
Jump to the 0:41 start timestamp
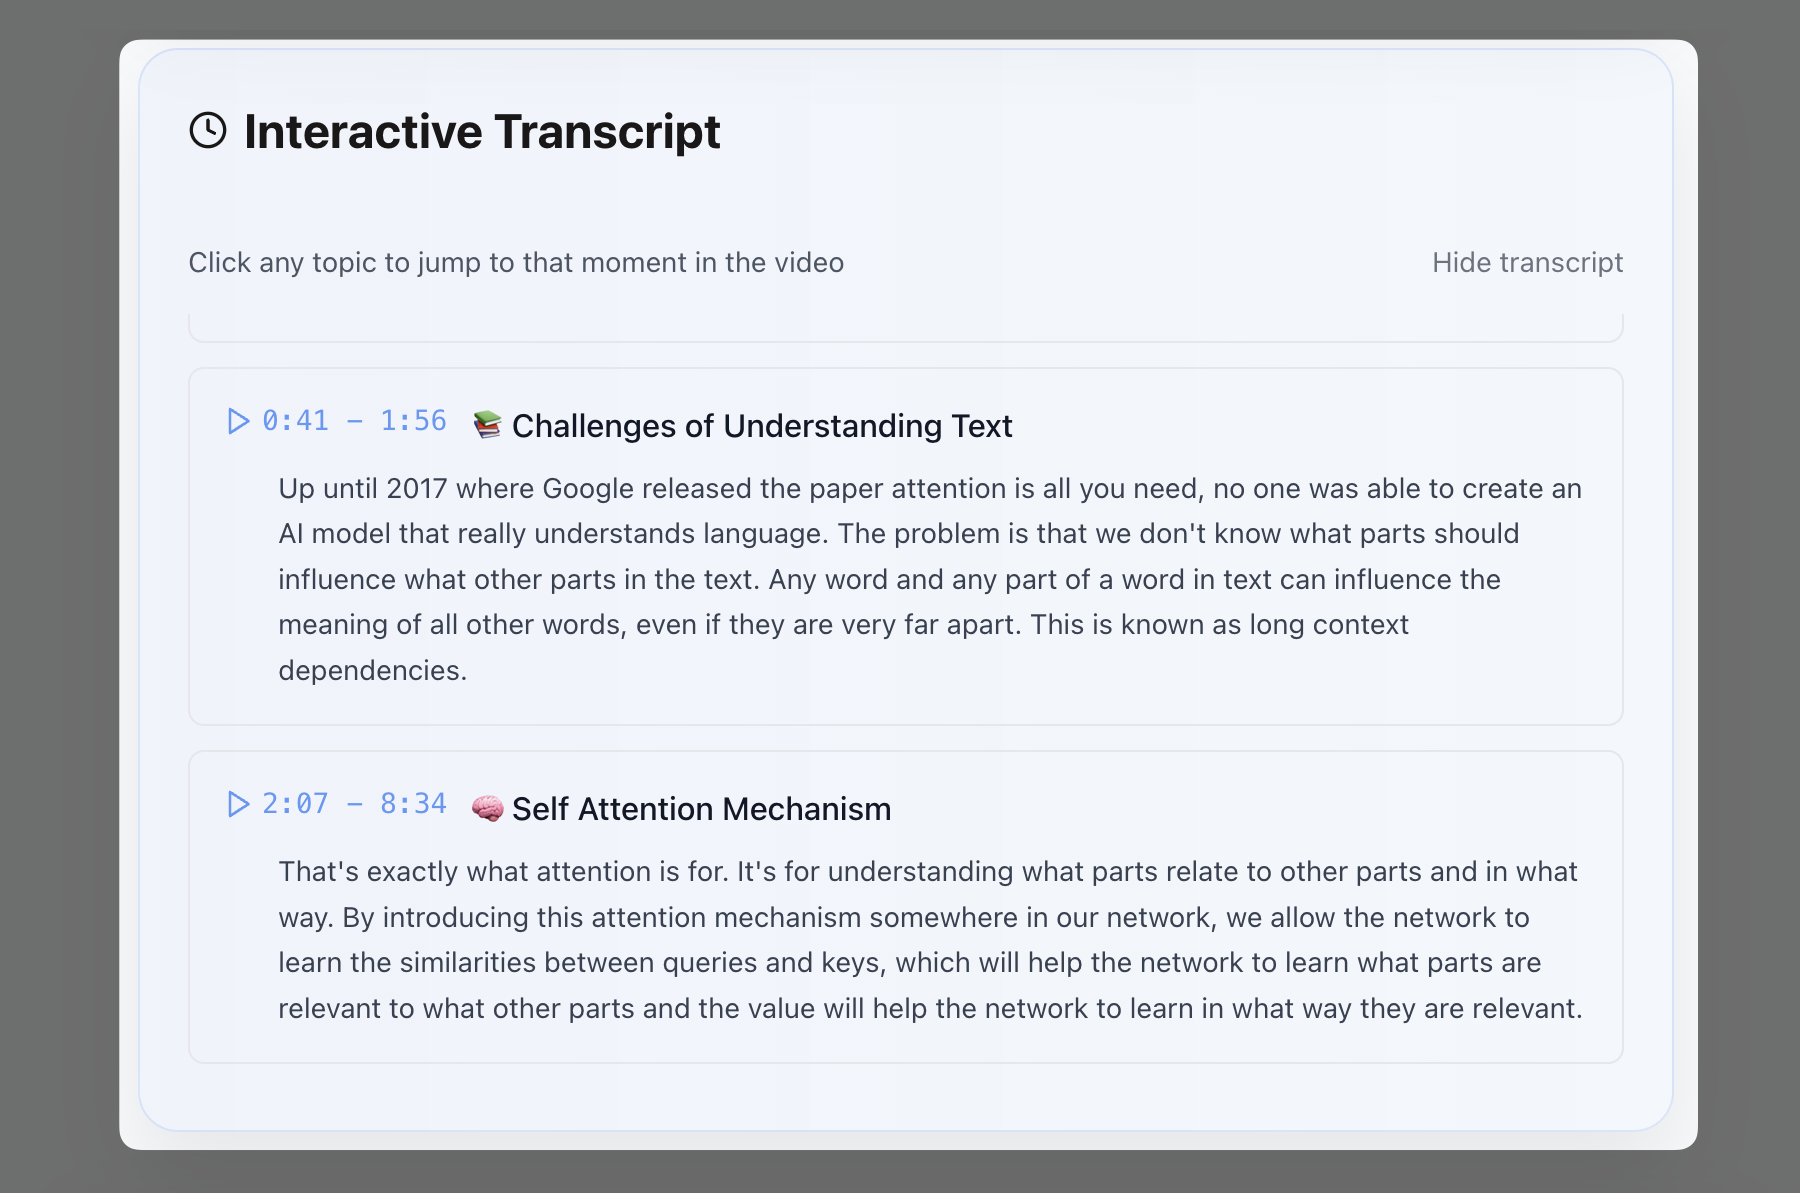[x=295, y=421]
